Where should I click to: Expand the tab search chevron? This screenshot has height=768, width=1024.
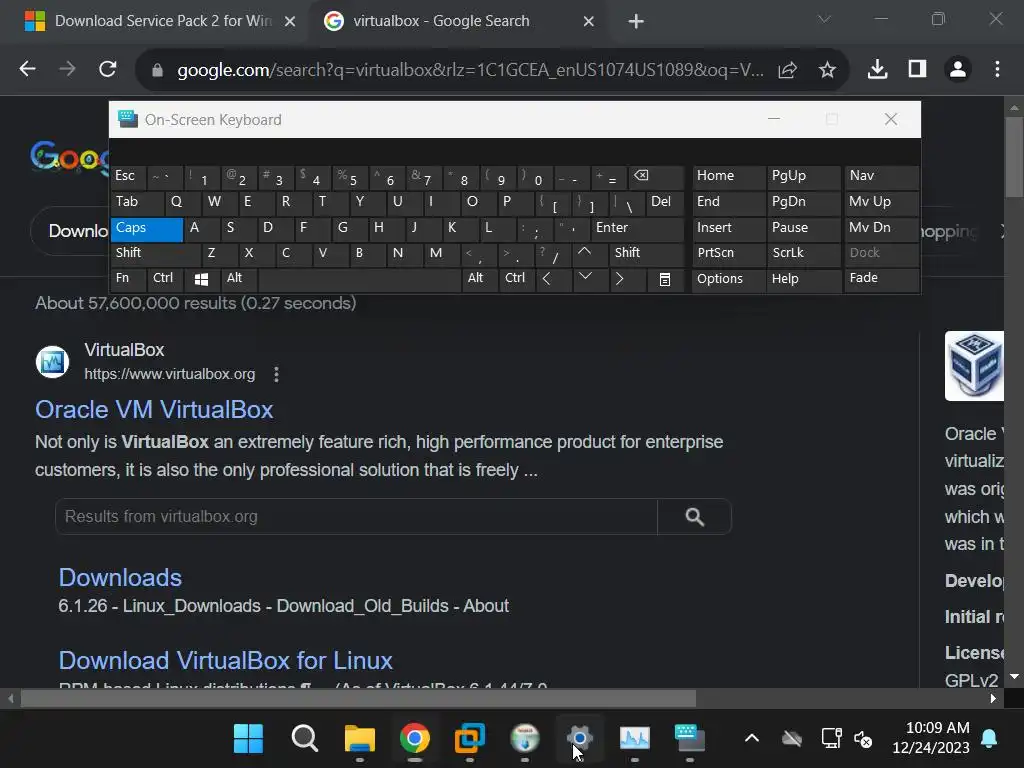(x=824, y=20)
